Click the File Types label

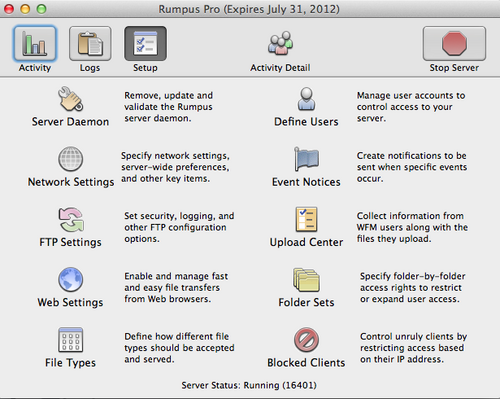[x=70, y=363]
